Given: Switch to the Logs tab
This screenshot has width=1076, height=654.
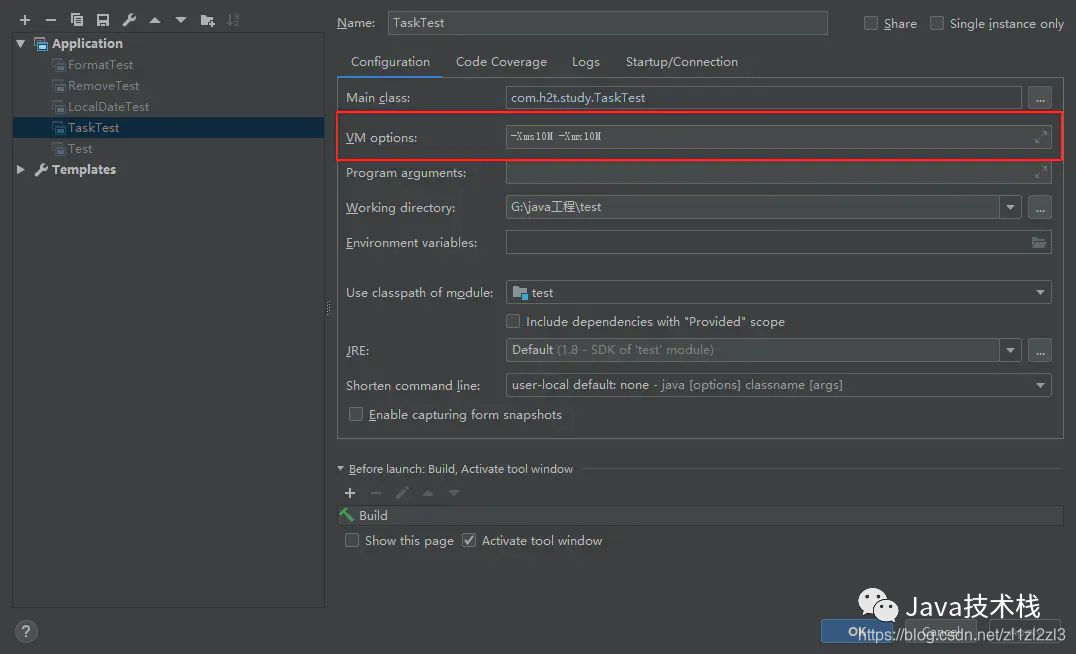Looking at the screenshot, I should click(585, 62).
